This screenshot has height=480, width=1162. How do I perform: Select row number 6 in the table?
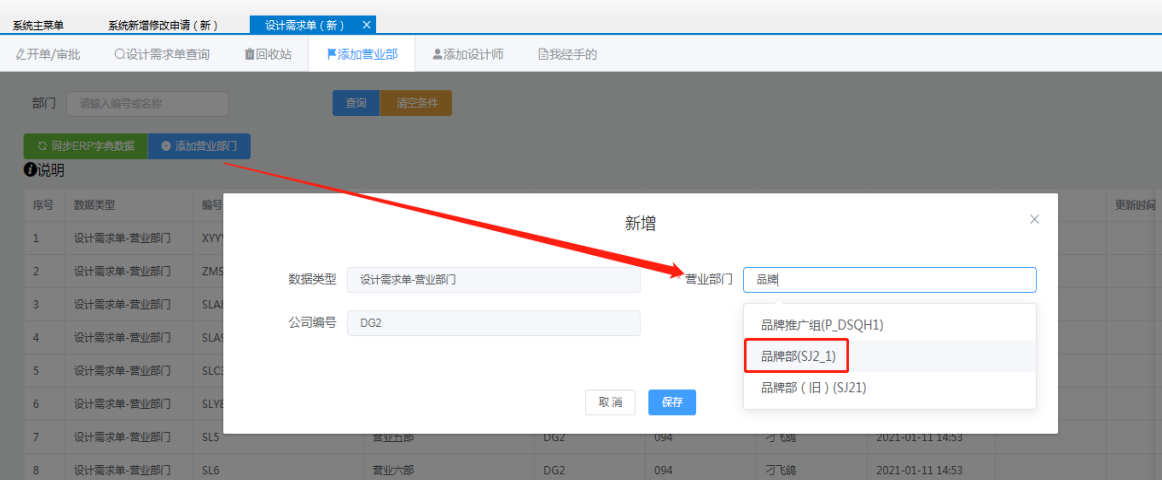tap(36, 404)
